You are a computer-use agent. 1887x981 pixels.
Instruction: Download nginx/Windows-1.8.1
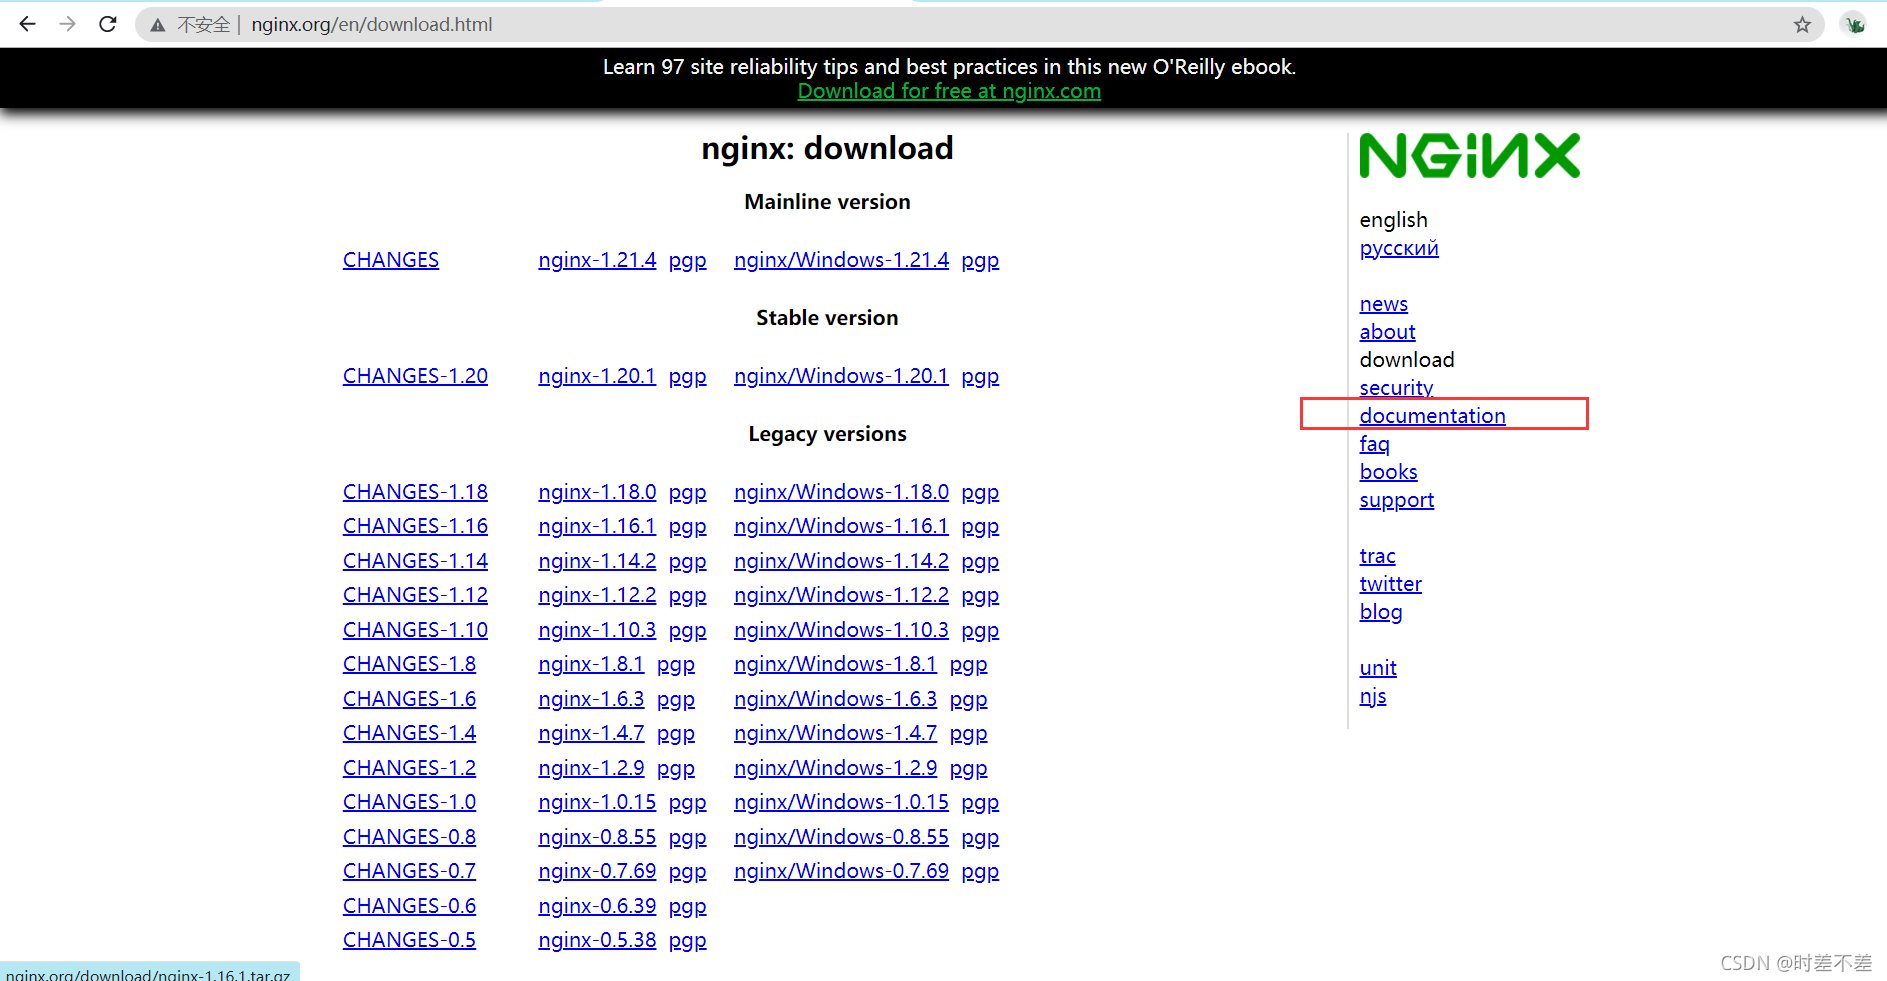[835, 664]
